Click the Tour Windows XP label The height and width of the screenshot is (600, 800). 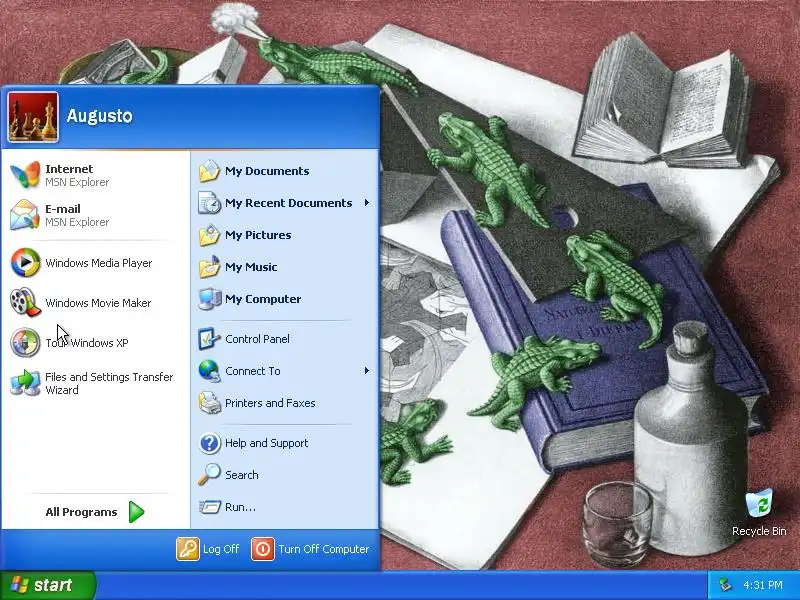point(87,343)
